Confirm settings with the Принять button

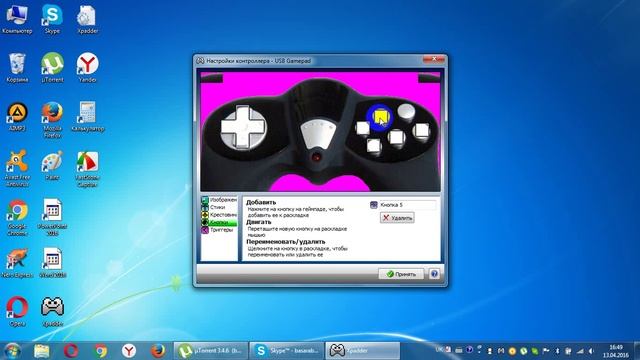coord(401,274)
